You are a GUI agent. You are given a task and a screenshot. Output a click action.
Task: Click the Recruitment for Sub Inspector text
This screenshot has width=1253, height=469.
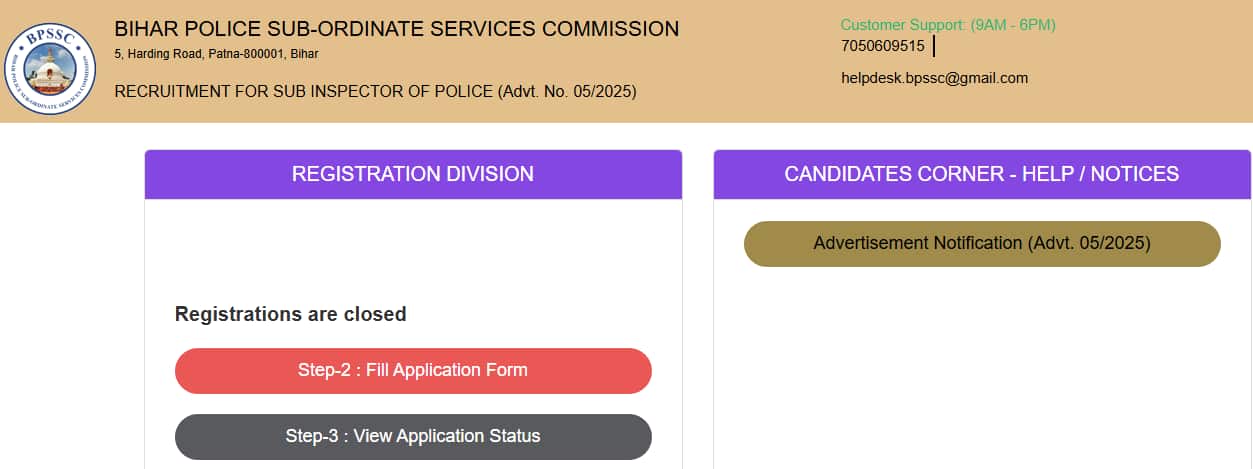[x=304, y=92]
